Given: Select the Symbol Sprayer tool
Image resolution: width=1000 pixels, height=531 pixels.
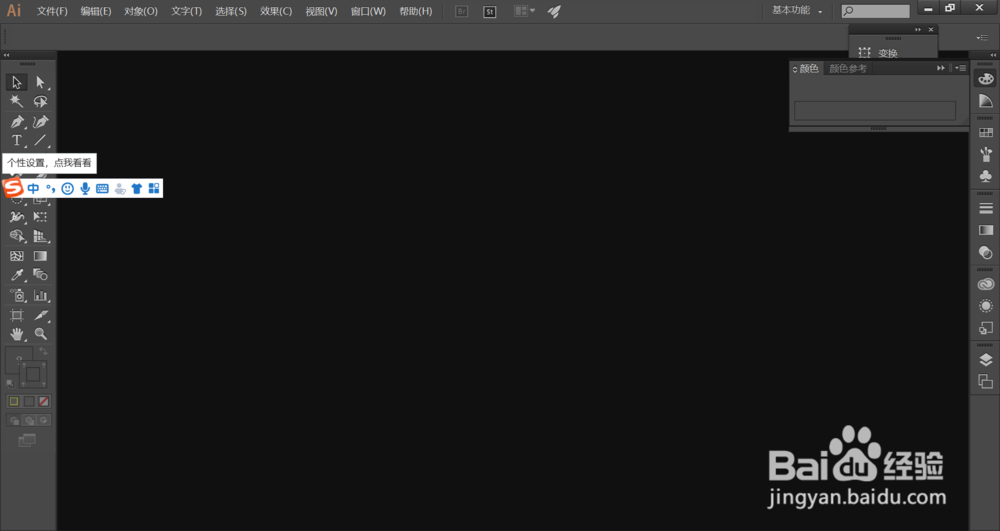Looking at the screenshot, I should pos(17,295).
